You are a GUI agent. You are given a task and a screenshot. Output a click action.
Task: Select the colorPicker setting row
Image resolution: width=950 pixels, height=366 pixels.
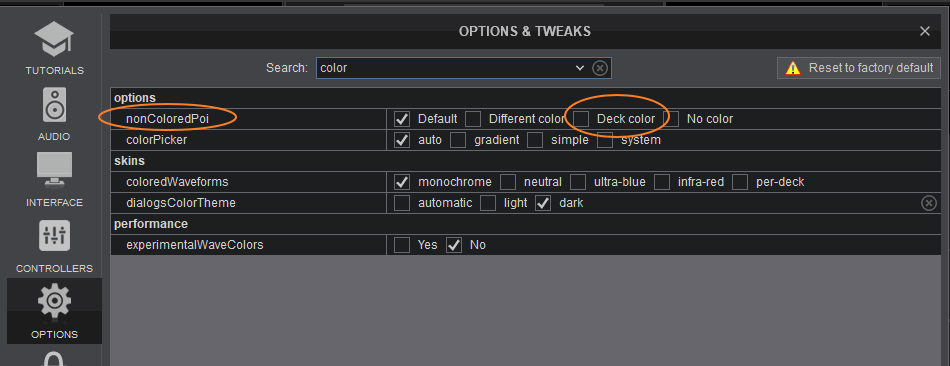tap(526, 140)
